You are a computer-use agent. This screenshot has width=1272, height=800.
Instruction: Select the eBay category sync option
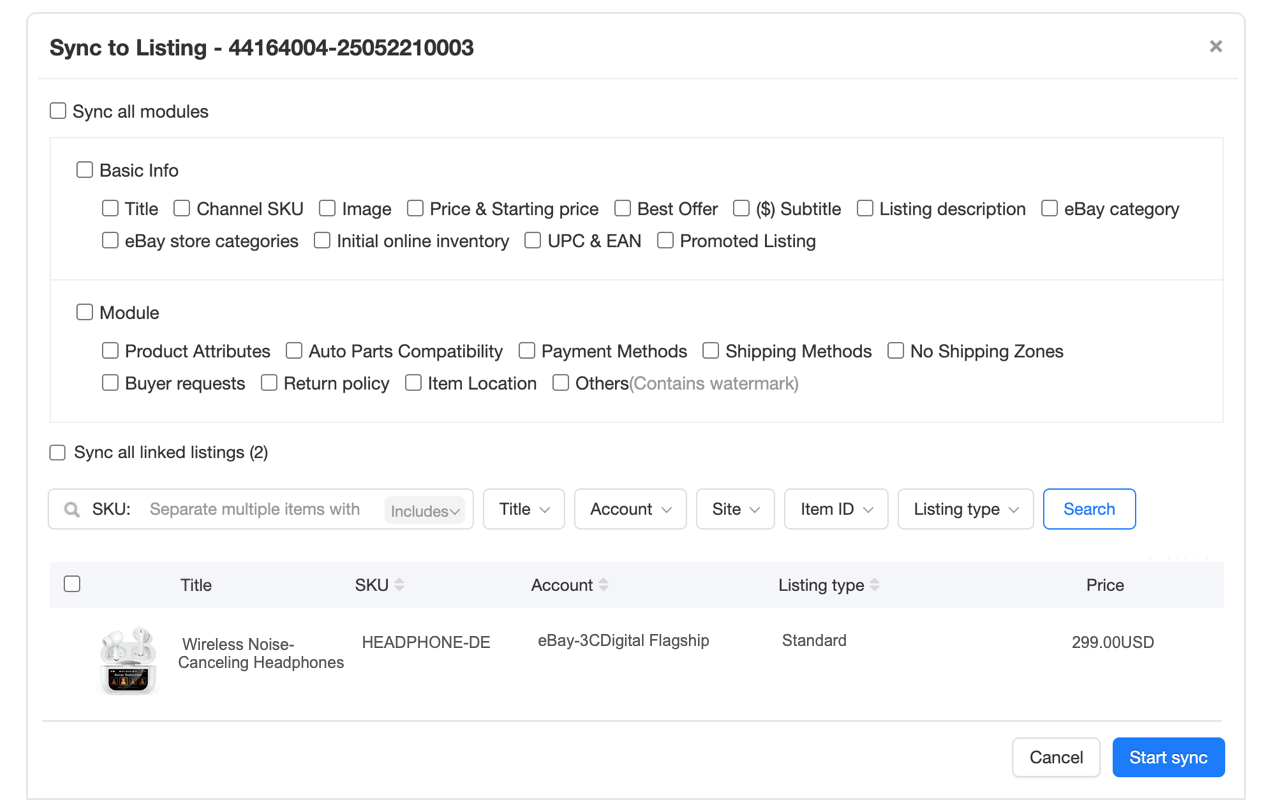[1048, 208]
